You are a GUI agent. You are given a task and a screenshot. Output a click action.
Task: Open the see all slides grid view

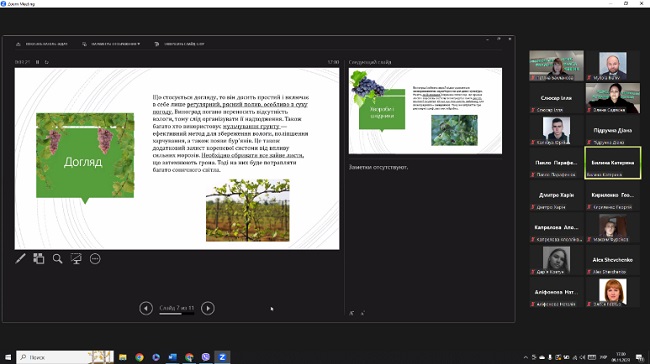click(39, 259)
